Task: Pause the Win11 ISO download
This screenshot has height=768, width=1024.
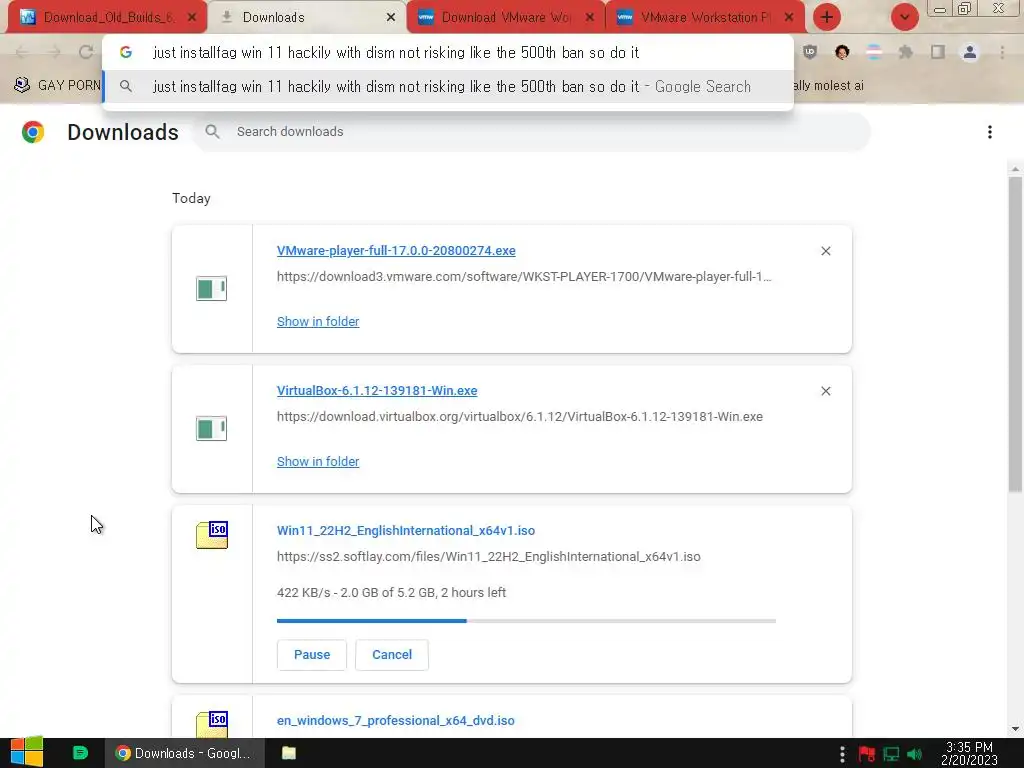Action: pyautogui.click(x=312, y=655)
